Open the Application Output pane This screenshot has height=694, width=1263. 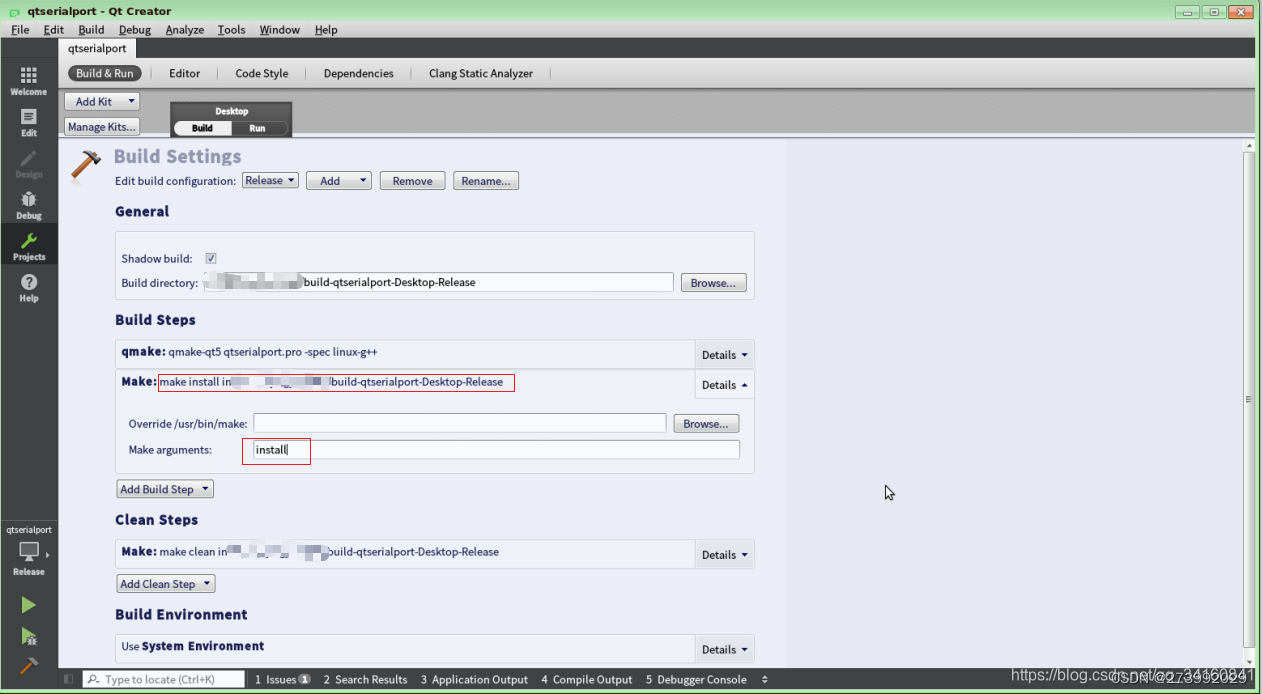(474, 679)
